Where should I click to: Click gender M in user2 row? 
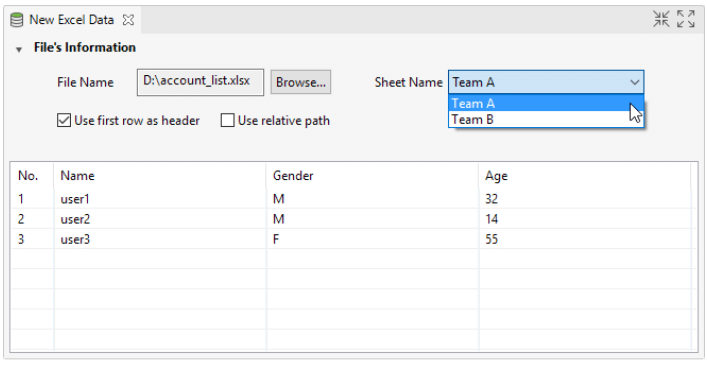(279, 219)
